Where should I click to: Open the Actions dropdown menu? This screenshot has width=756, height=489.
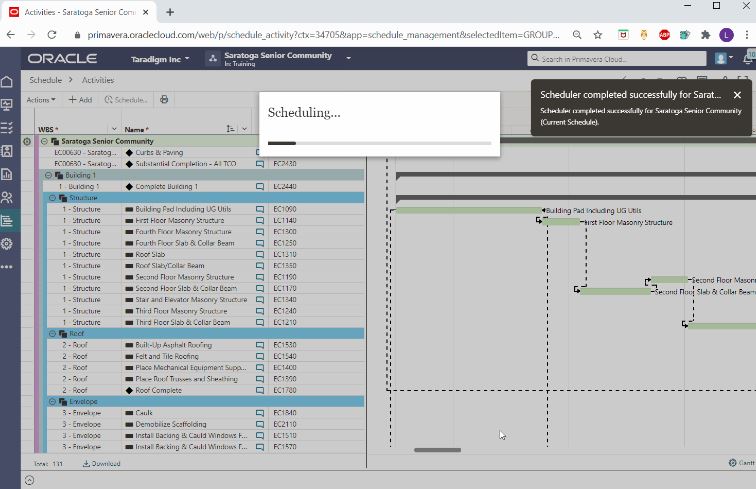point(41,100)
